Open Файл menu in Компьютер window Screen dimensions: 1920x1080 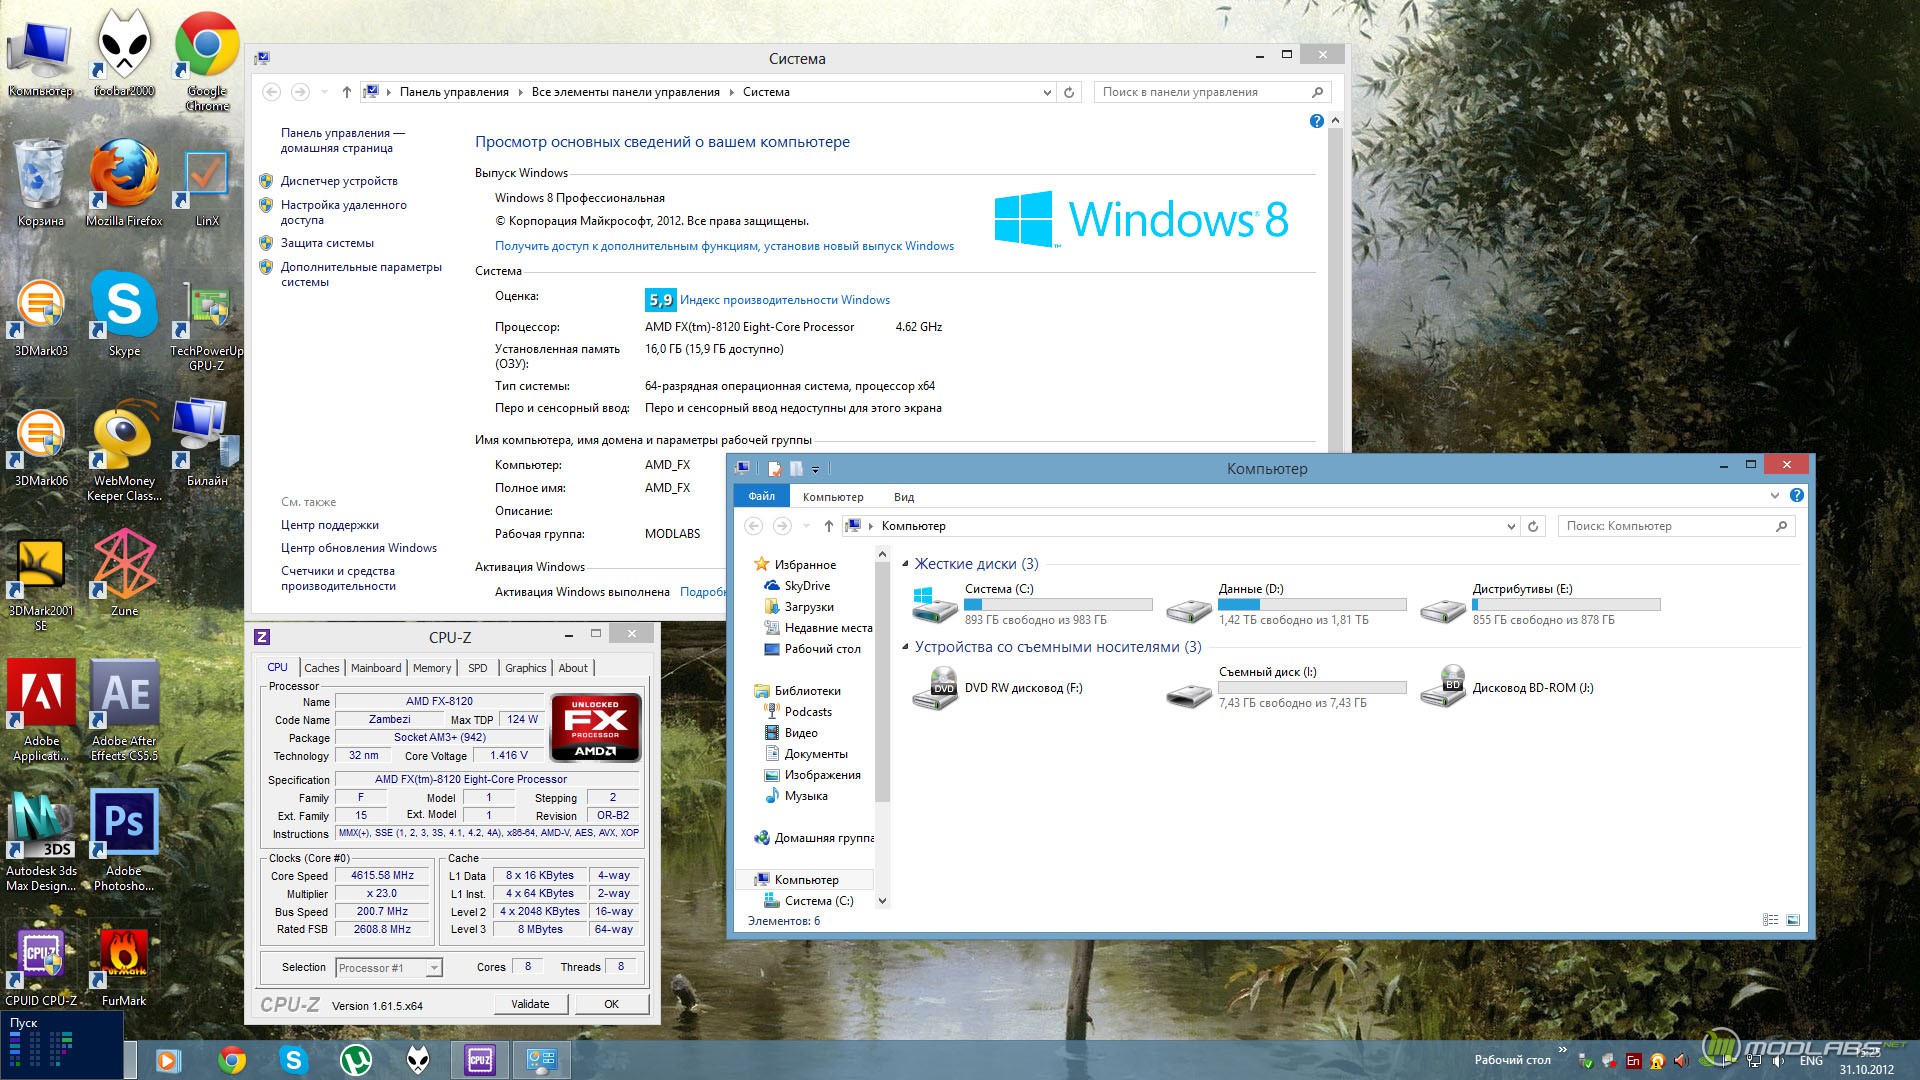point(762,496)
